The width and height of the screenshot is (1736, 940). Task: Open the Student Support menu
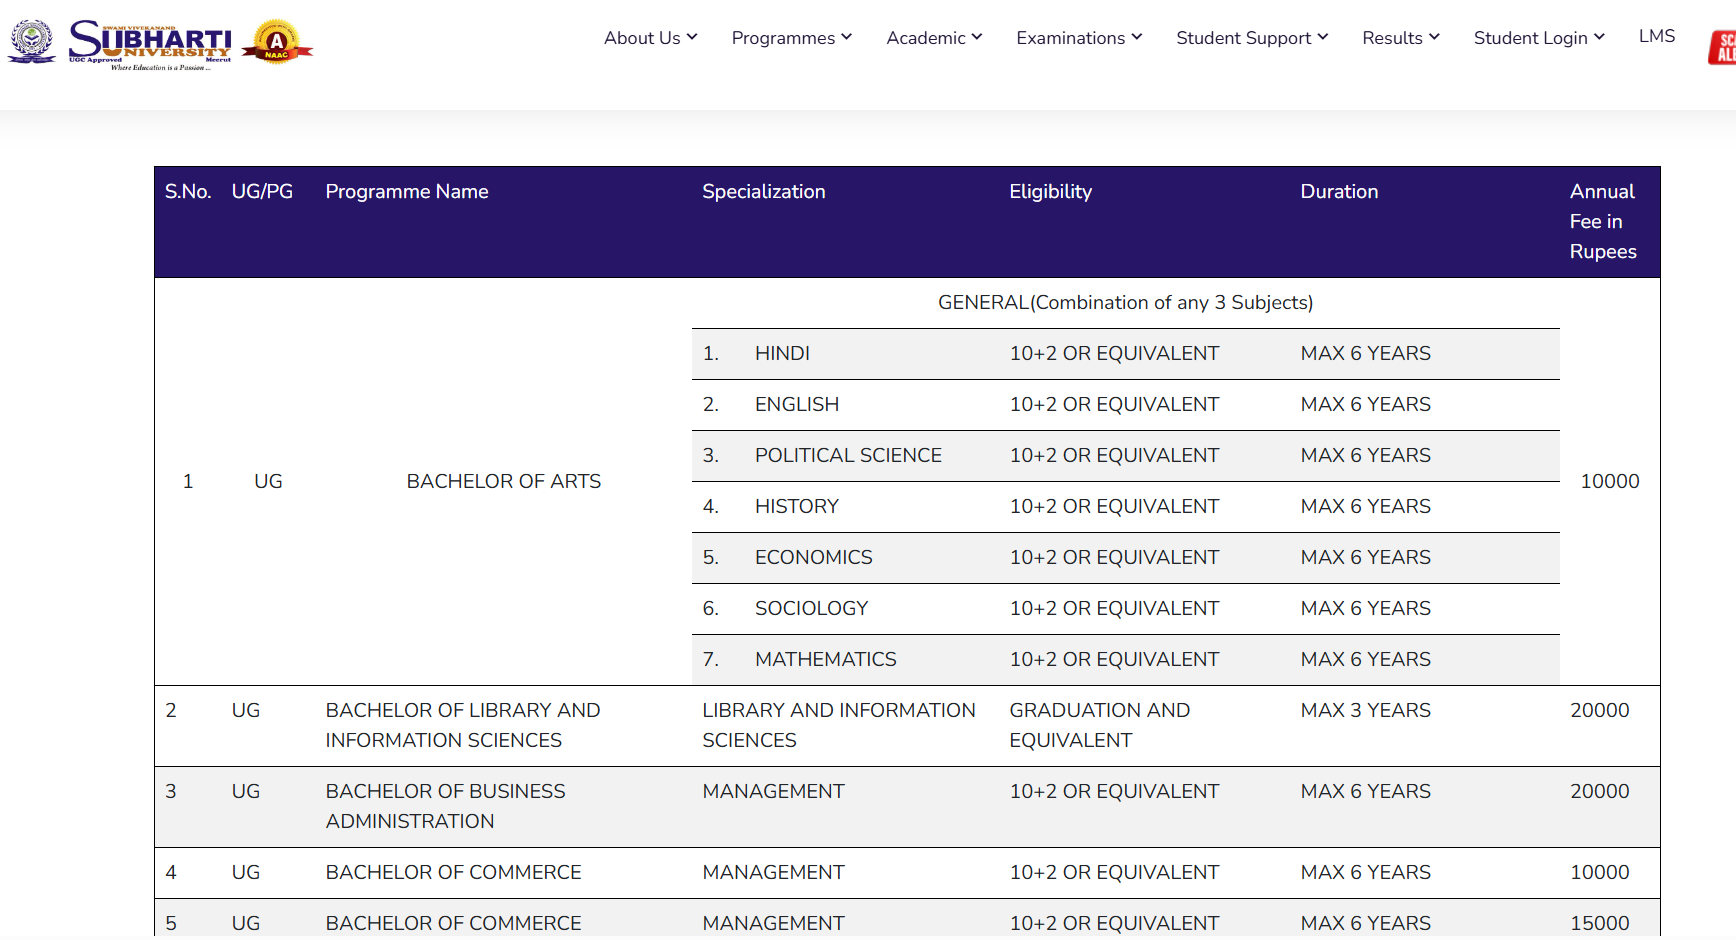pos(1251,38)
